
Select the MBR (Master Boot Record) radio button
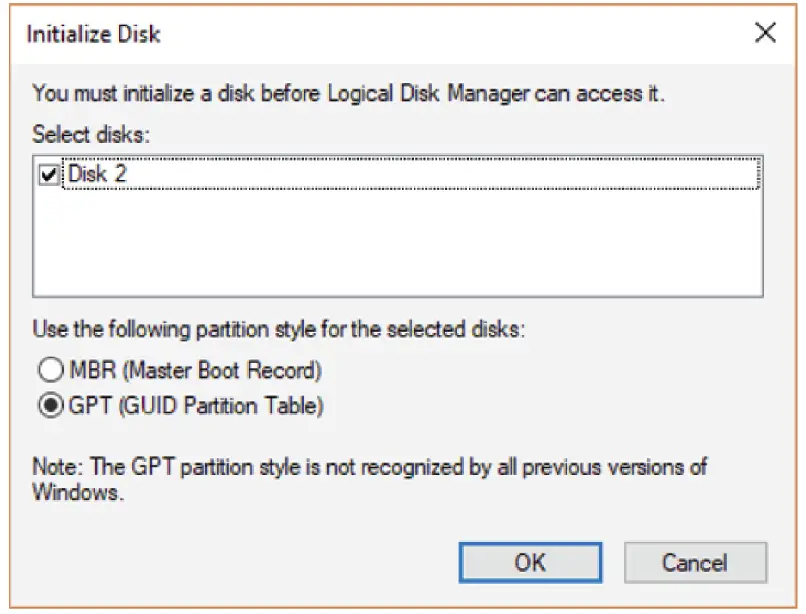(48, 371)
